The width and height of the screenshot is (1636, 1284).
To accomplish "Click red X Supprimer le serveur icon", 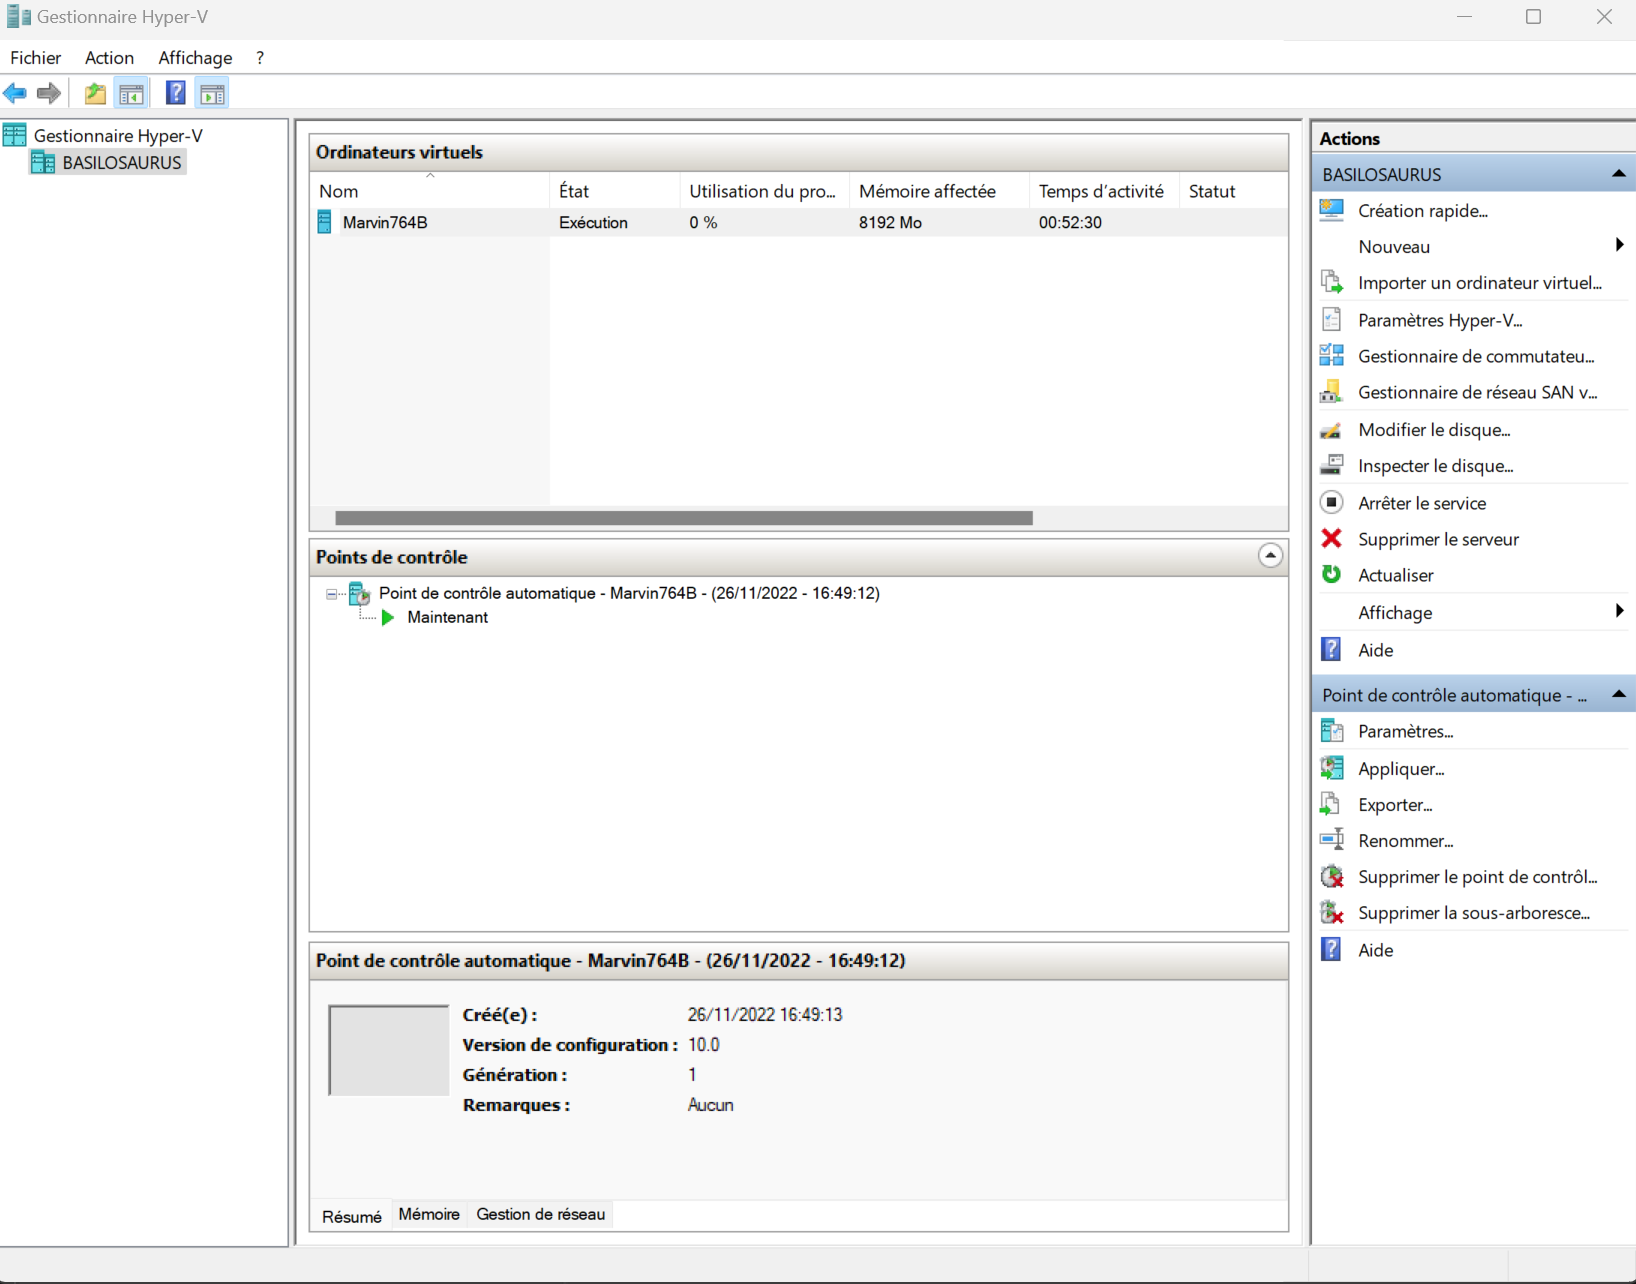I will pos(1331,539).
